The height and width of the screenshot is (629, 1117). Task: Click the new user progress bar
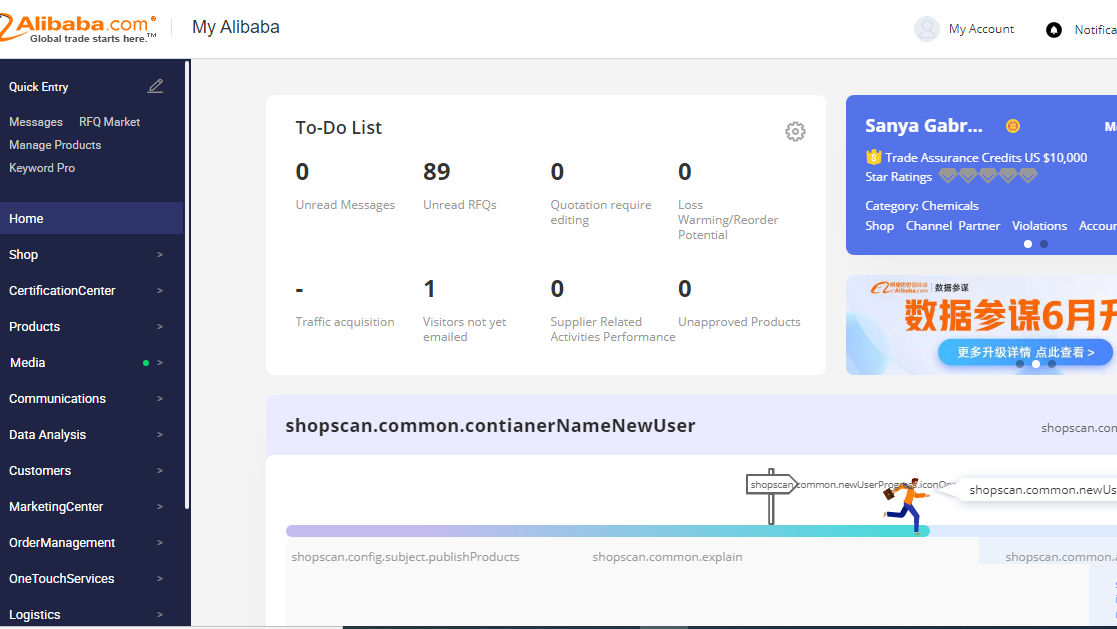pyautogui.click(x=608, y=531)
